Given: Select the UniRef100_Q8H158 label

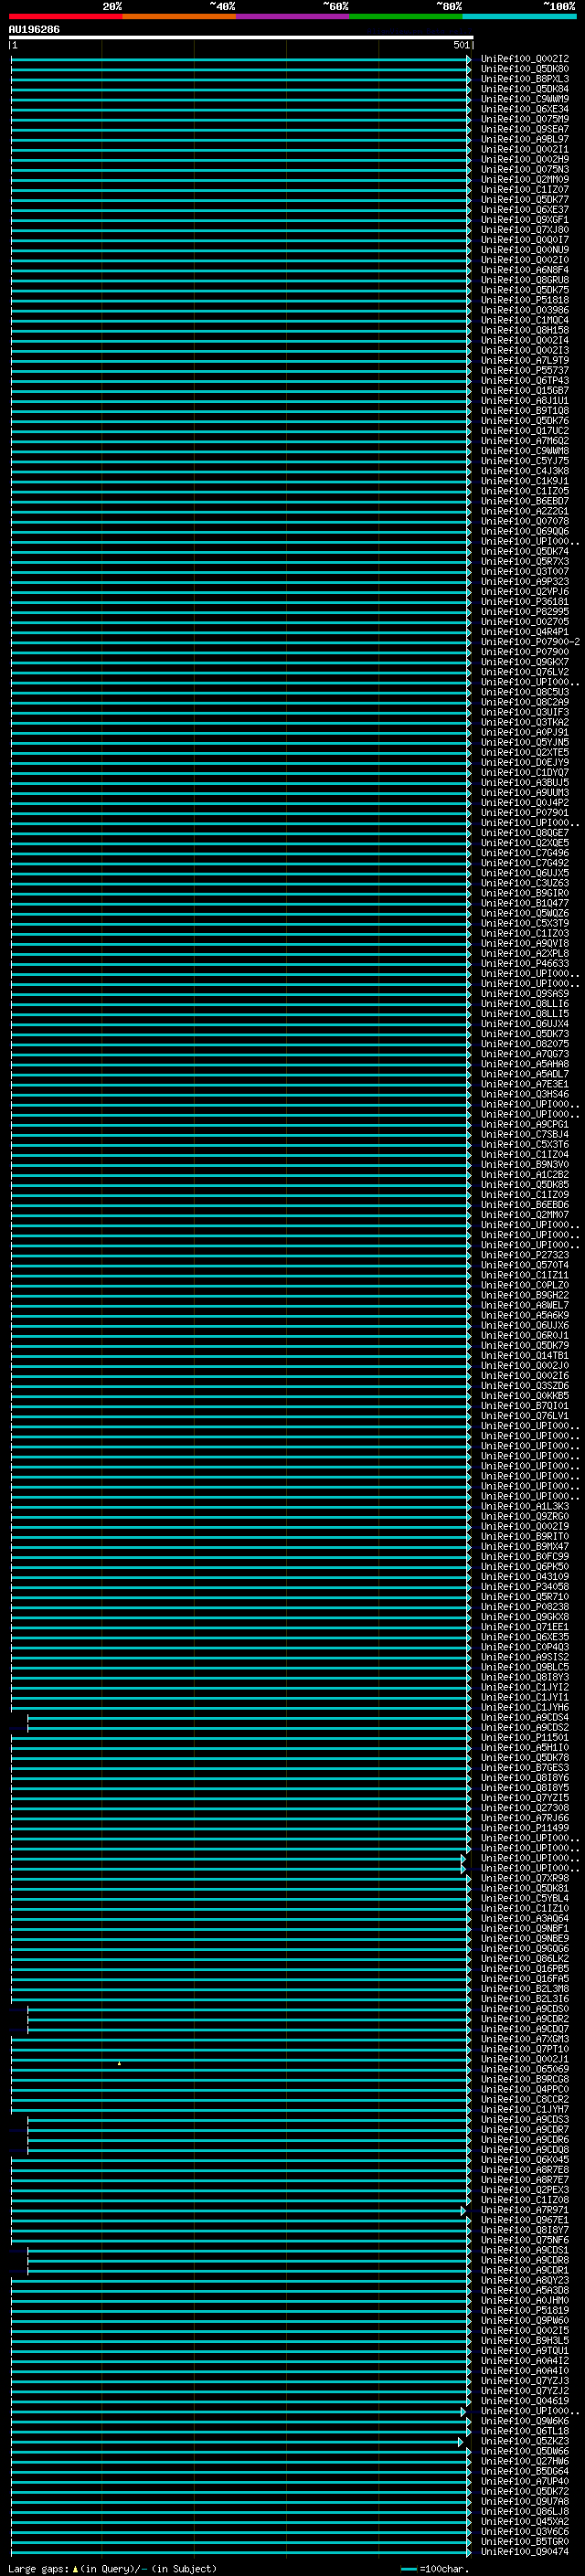Looking at the screenshot, I should click(x=525, y=330).
